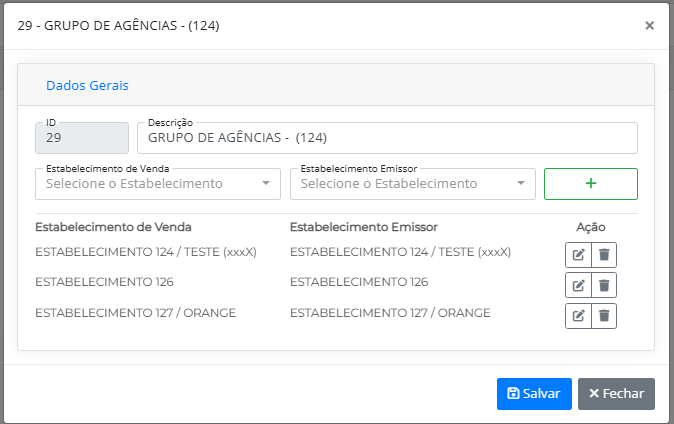
Task: Click ESTABELECIMENTO 124 / TESTE in Emissor column
Action: click(401, 252)
